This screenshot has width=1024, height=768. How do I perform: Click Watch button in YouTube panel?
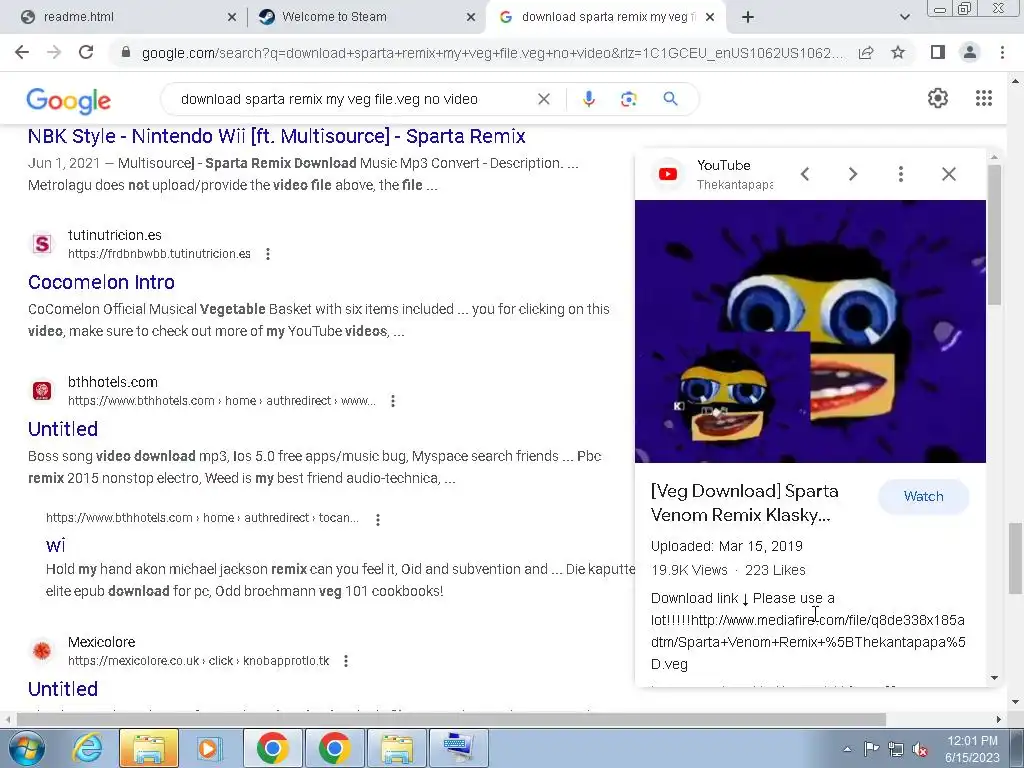(x=923, y=496)
